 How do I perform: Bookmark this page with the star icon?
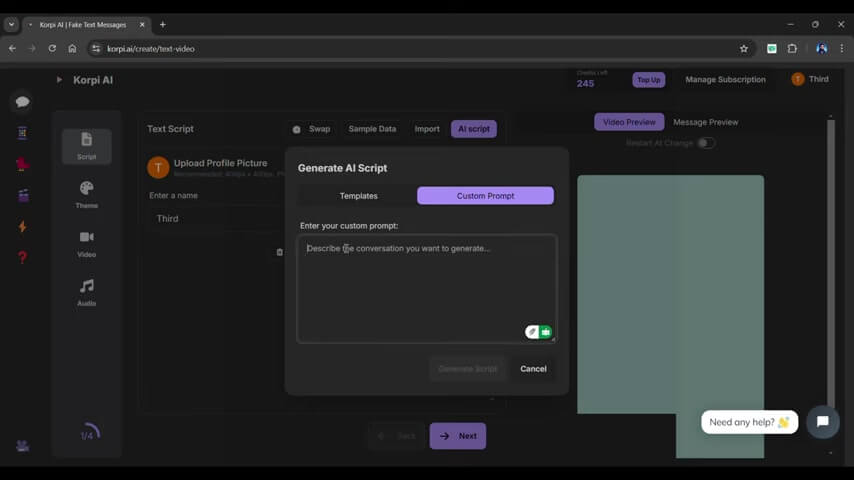coord(743,48)
